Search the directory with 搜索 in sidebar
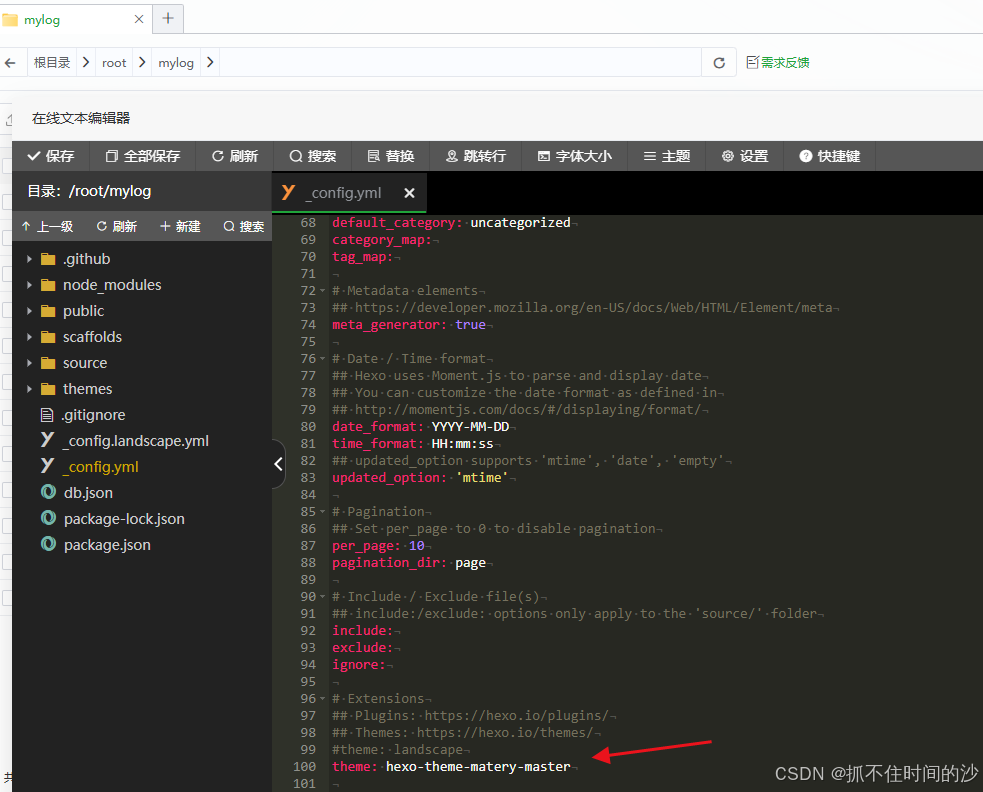Viewport: 983px width, 792px height. click(244, 226)
